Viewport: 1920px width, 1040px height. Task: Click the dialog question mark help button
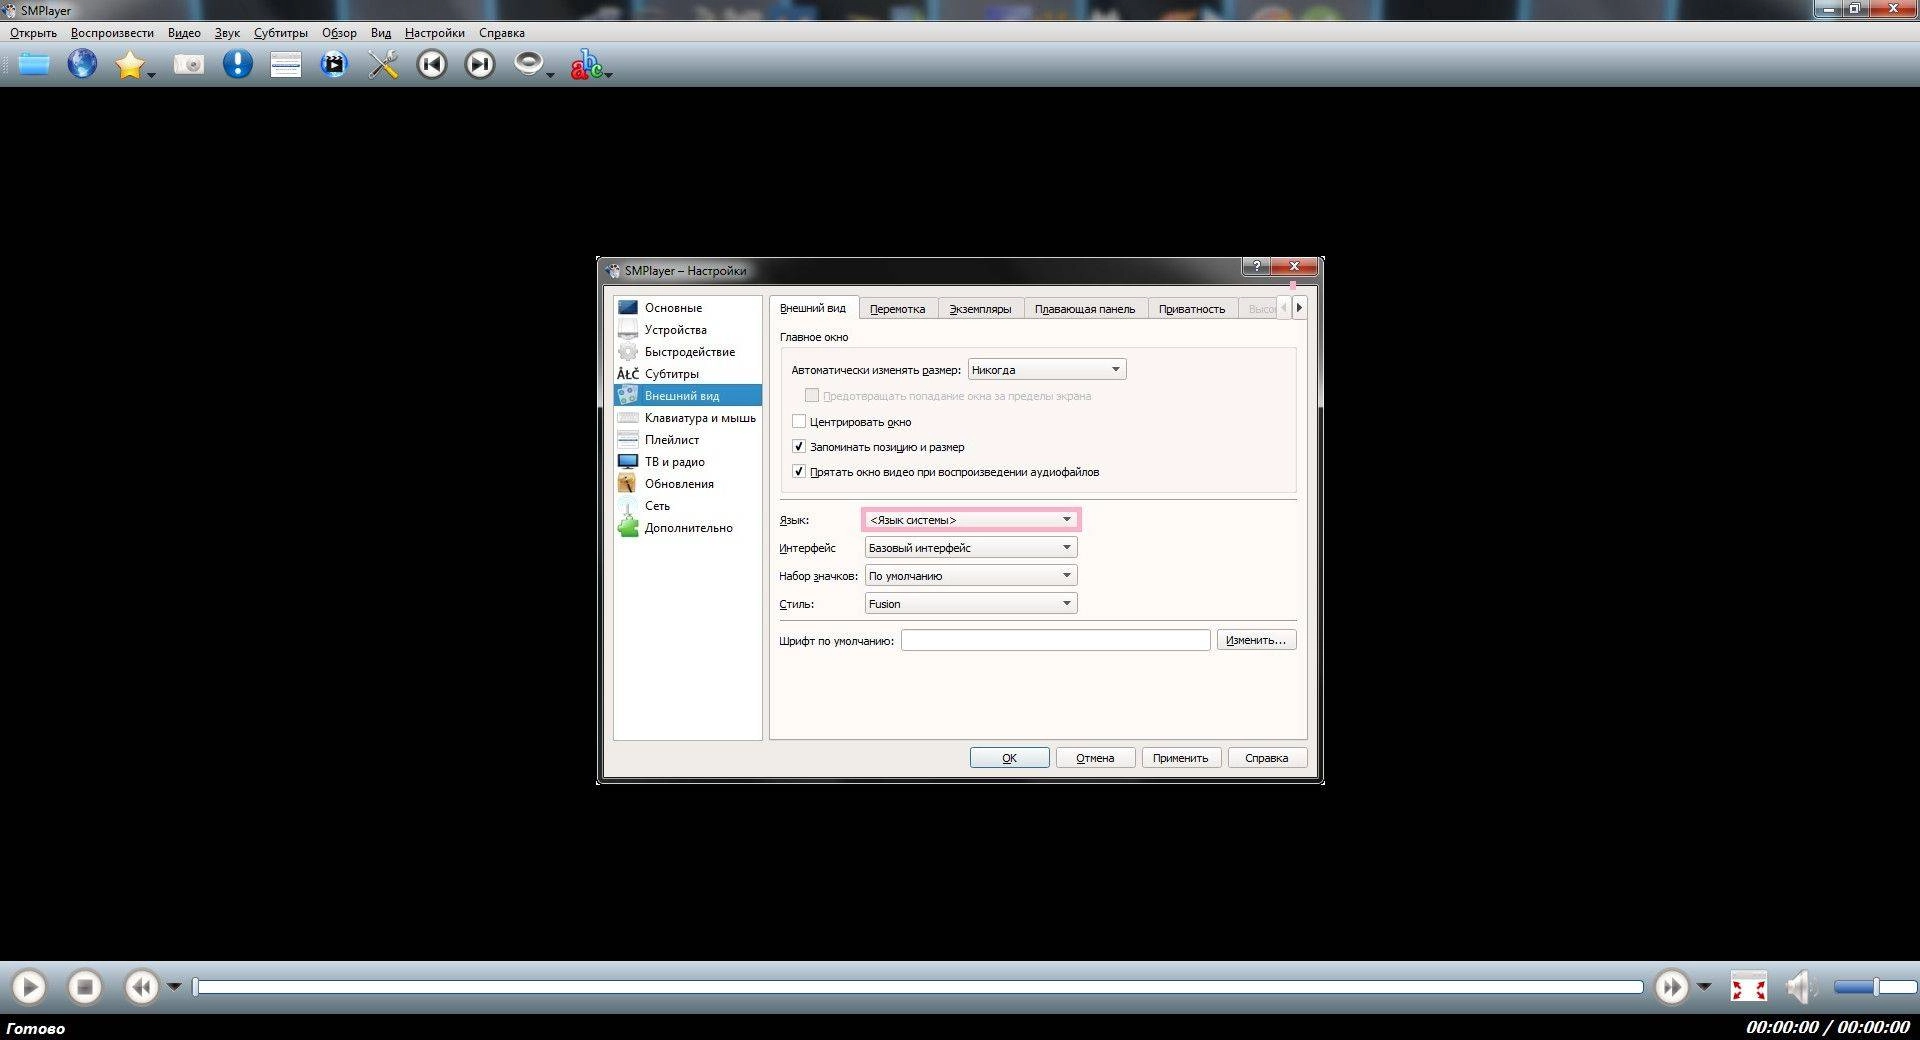[1256, 266]
